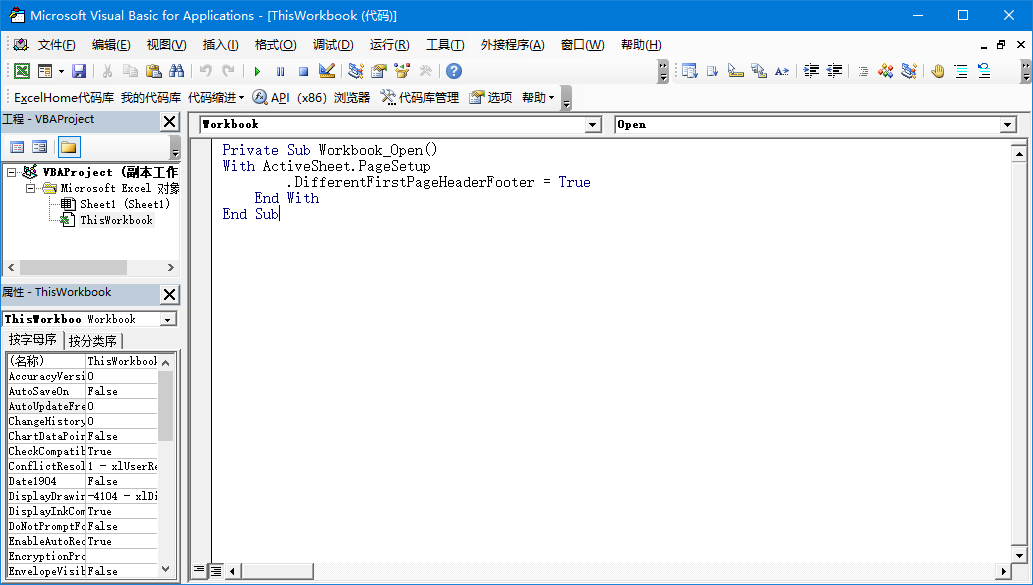Open the 文件(F) menu
This screenshot has width=1033, height=585.
[x=57, y=45]
